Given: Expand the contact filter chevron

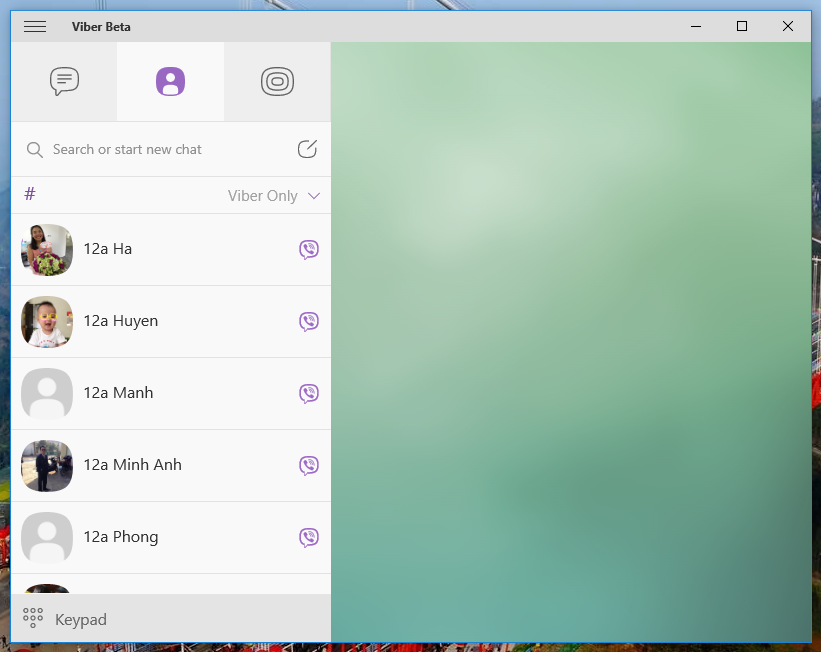Looking at the screenshot, I should 314,196.
